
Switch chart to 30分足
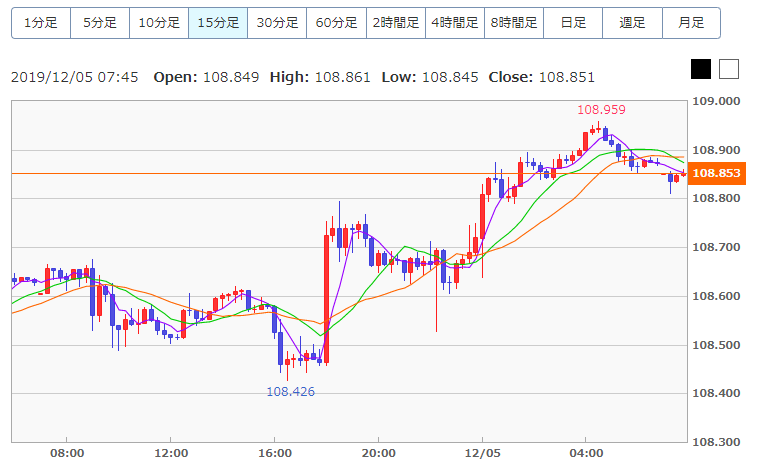point(277,23)
